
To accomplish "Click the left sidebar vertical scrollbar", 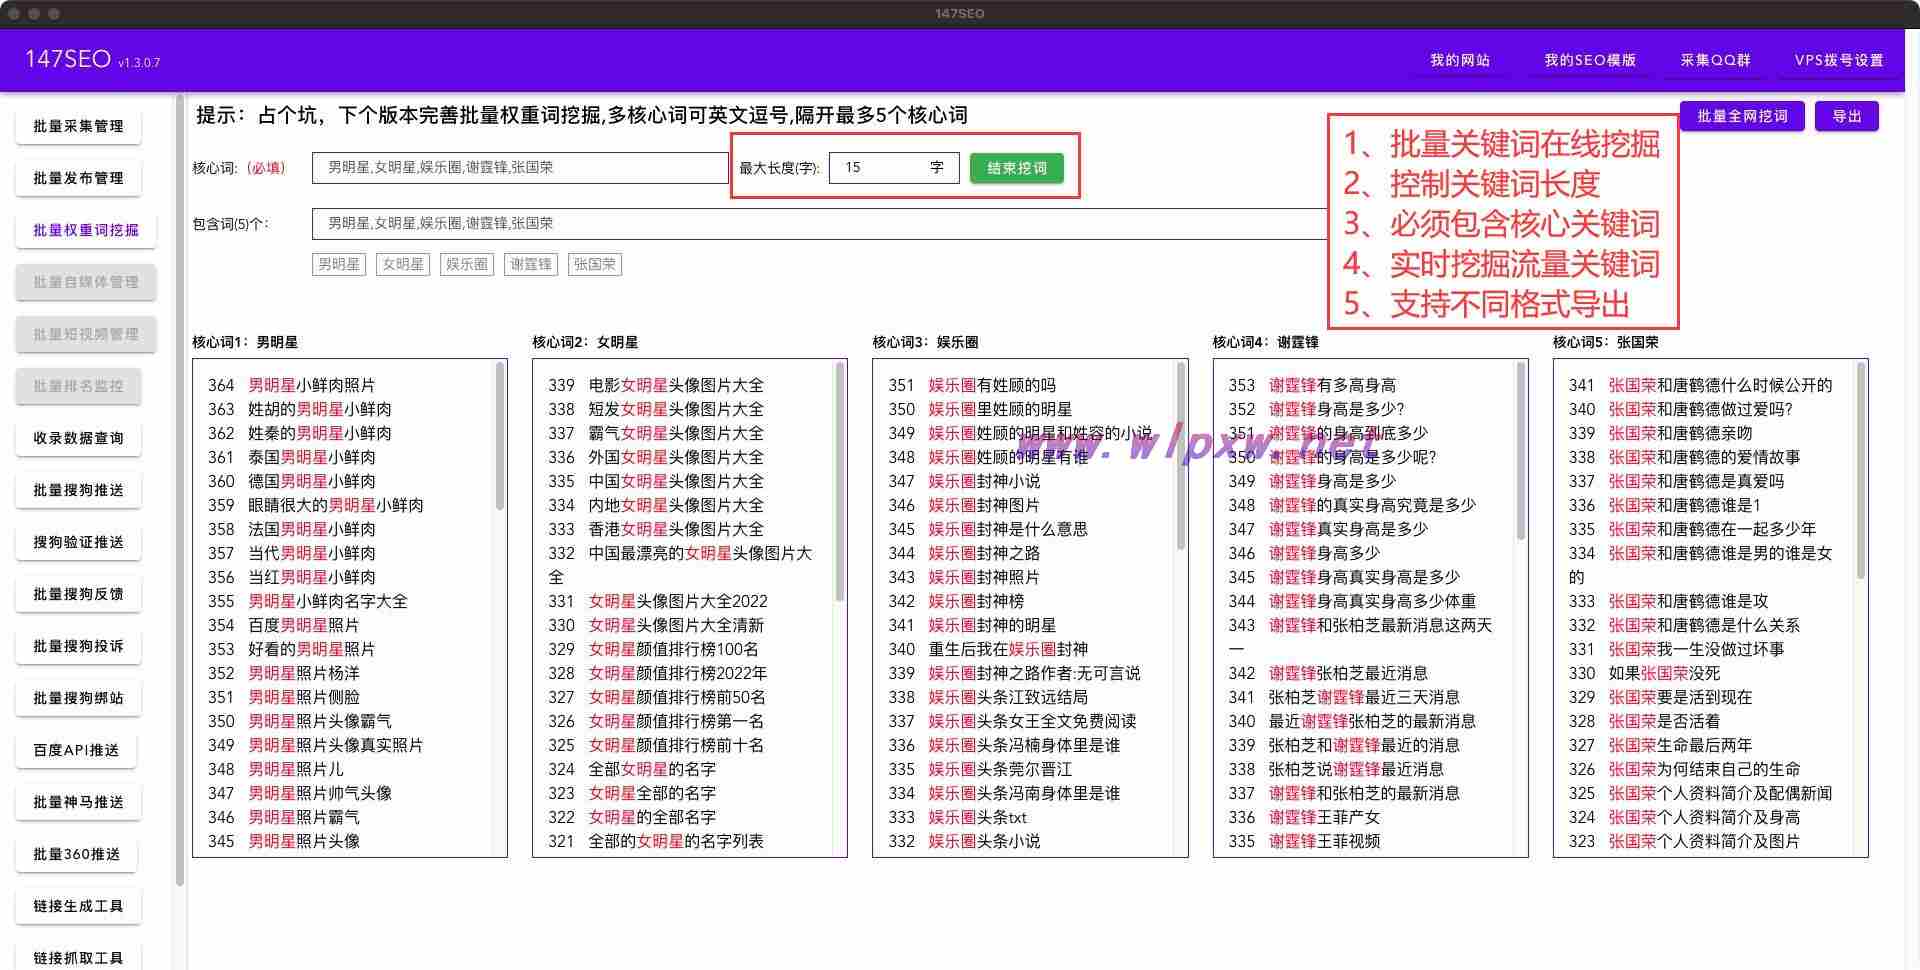I will 180,490.
